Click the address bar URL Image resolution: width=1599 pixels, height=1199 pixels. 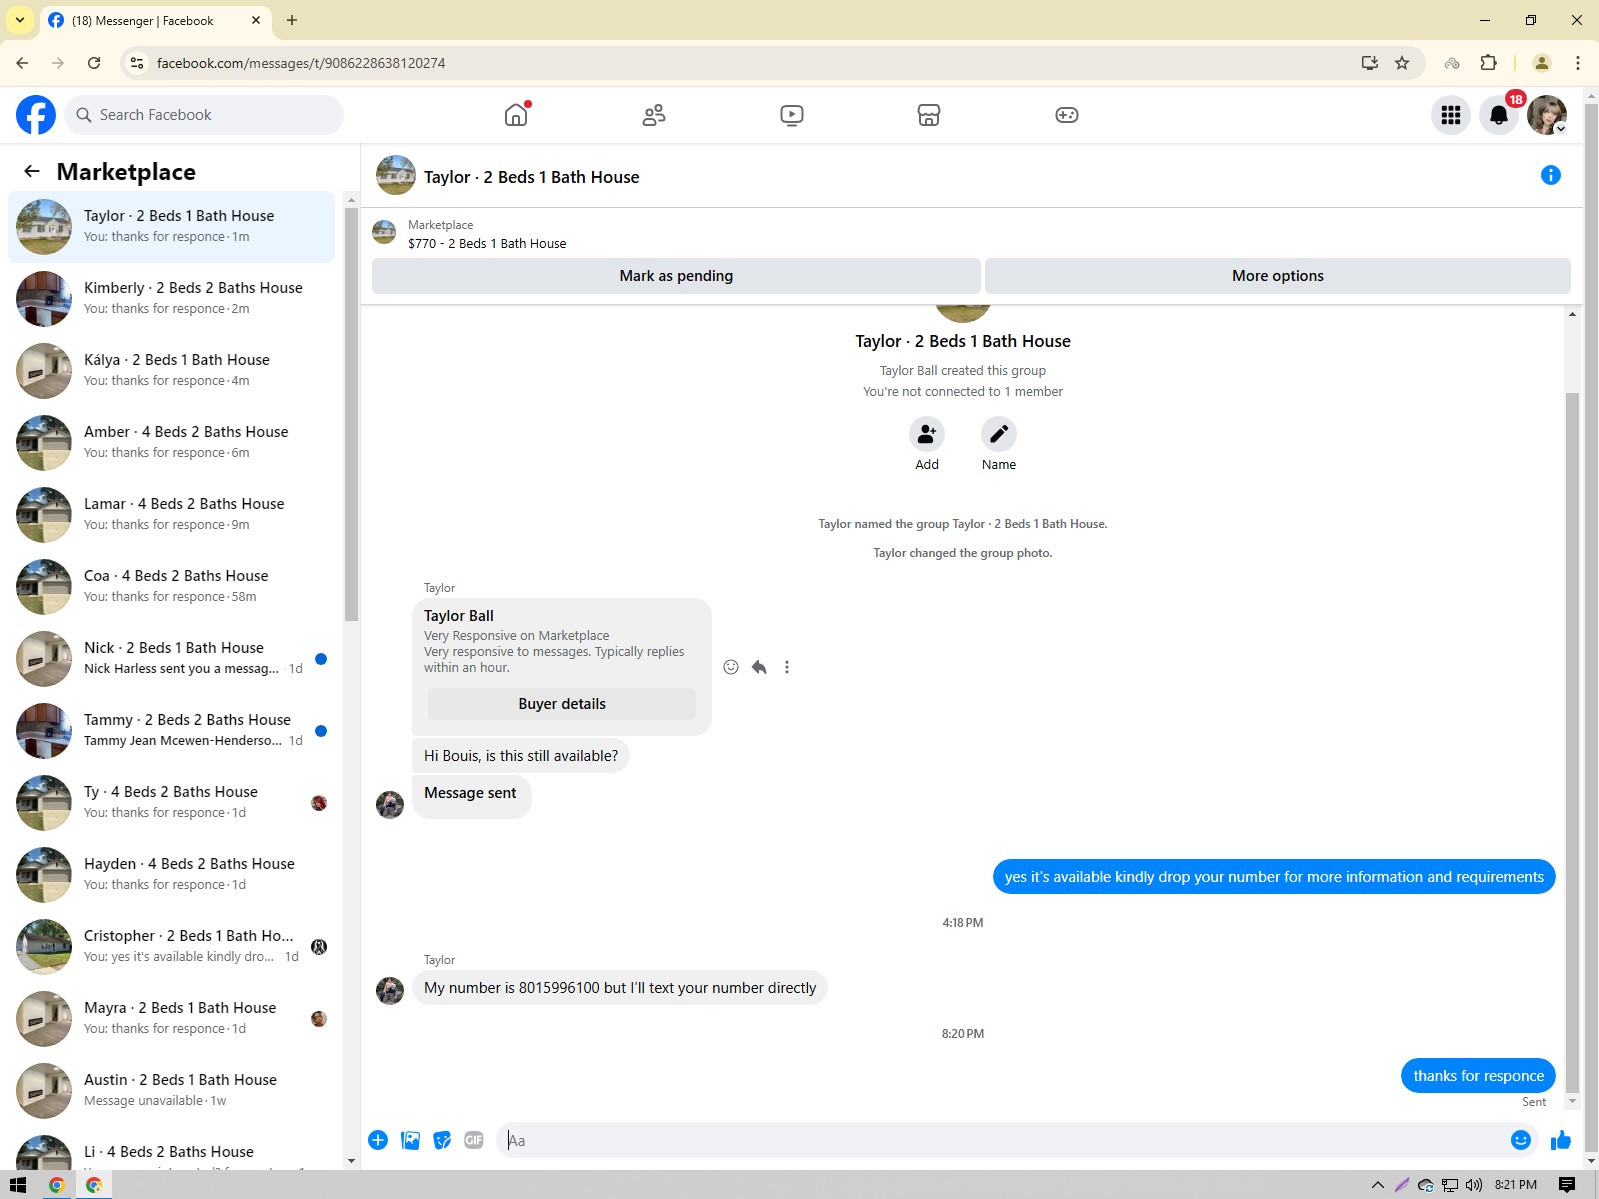[301, 63]
